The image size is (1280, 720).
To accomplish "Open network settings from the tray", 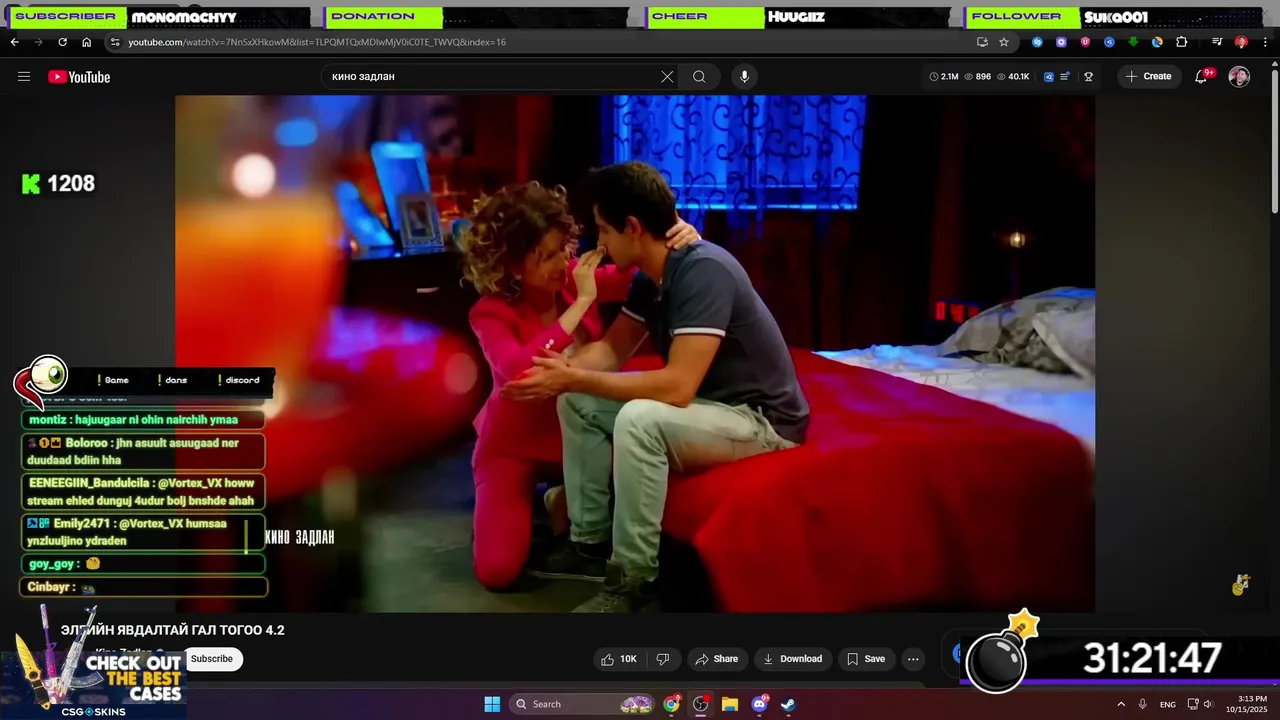I will pyautogui.click(x=1193, y=704).
